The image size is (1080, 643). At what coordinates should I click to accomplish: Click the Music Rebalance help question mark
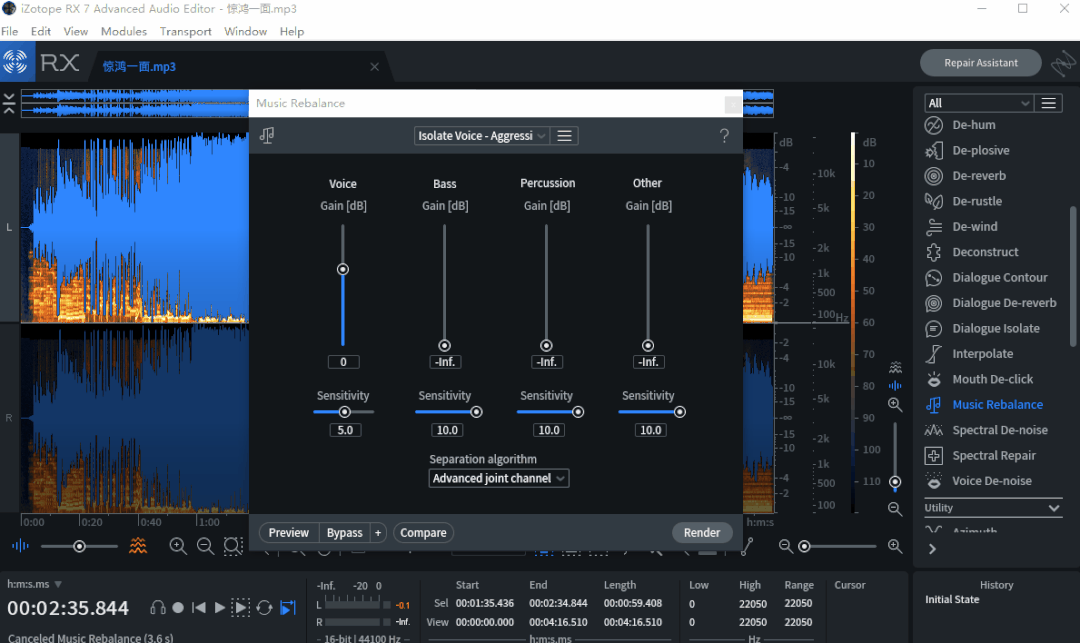pos(724,136)
